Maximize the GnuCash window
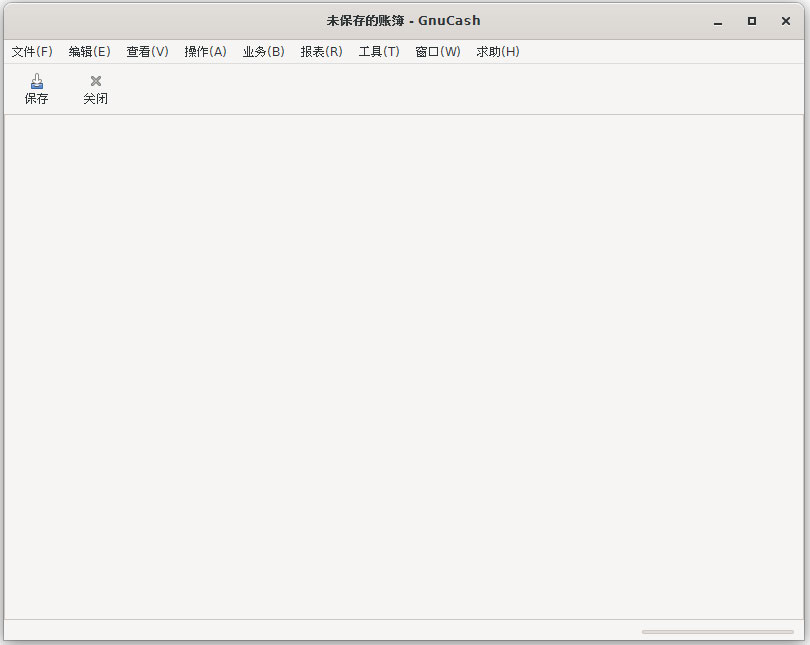 coord(752,21)
